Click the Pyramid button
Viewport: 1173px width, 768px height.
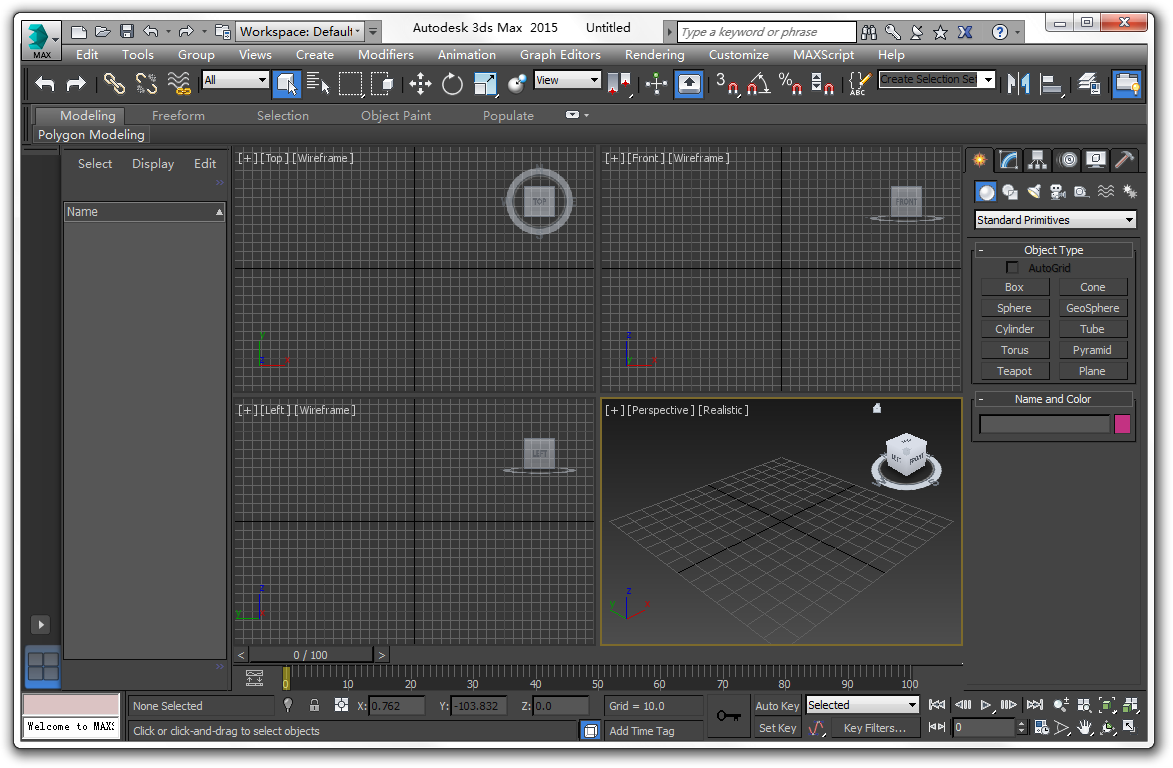pos(1092,350)
